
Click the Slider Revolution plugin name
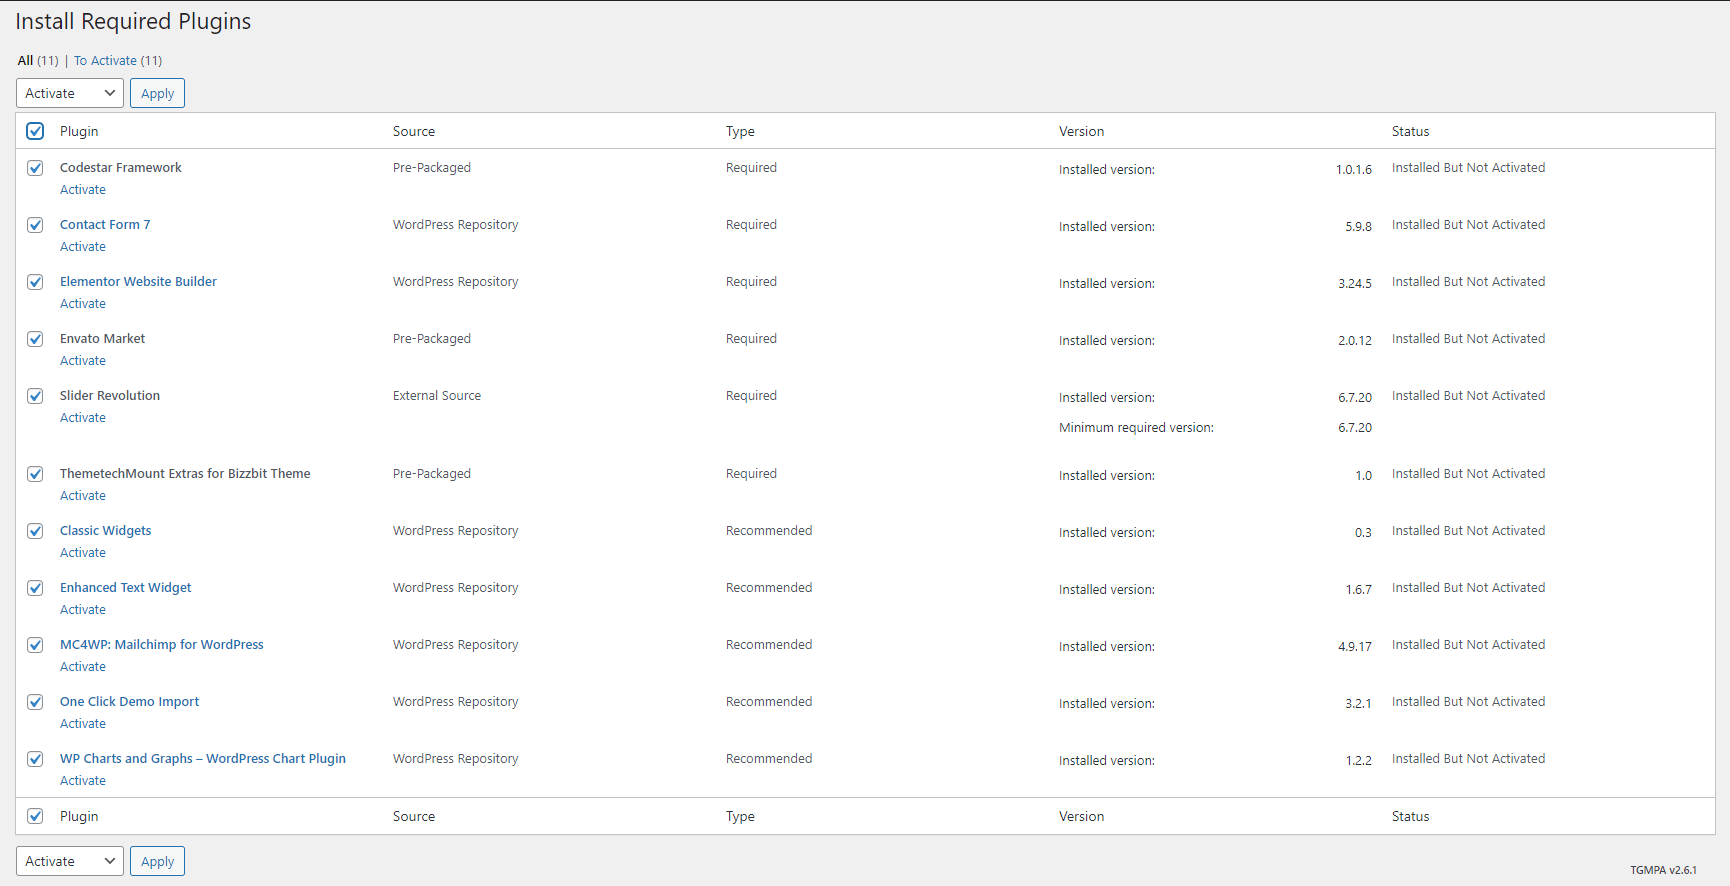click(110, 396)
